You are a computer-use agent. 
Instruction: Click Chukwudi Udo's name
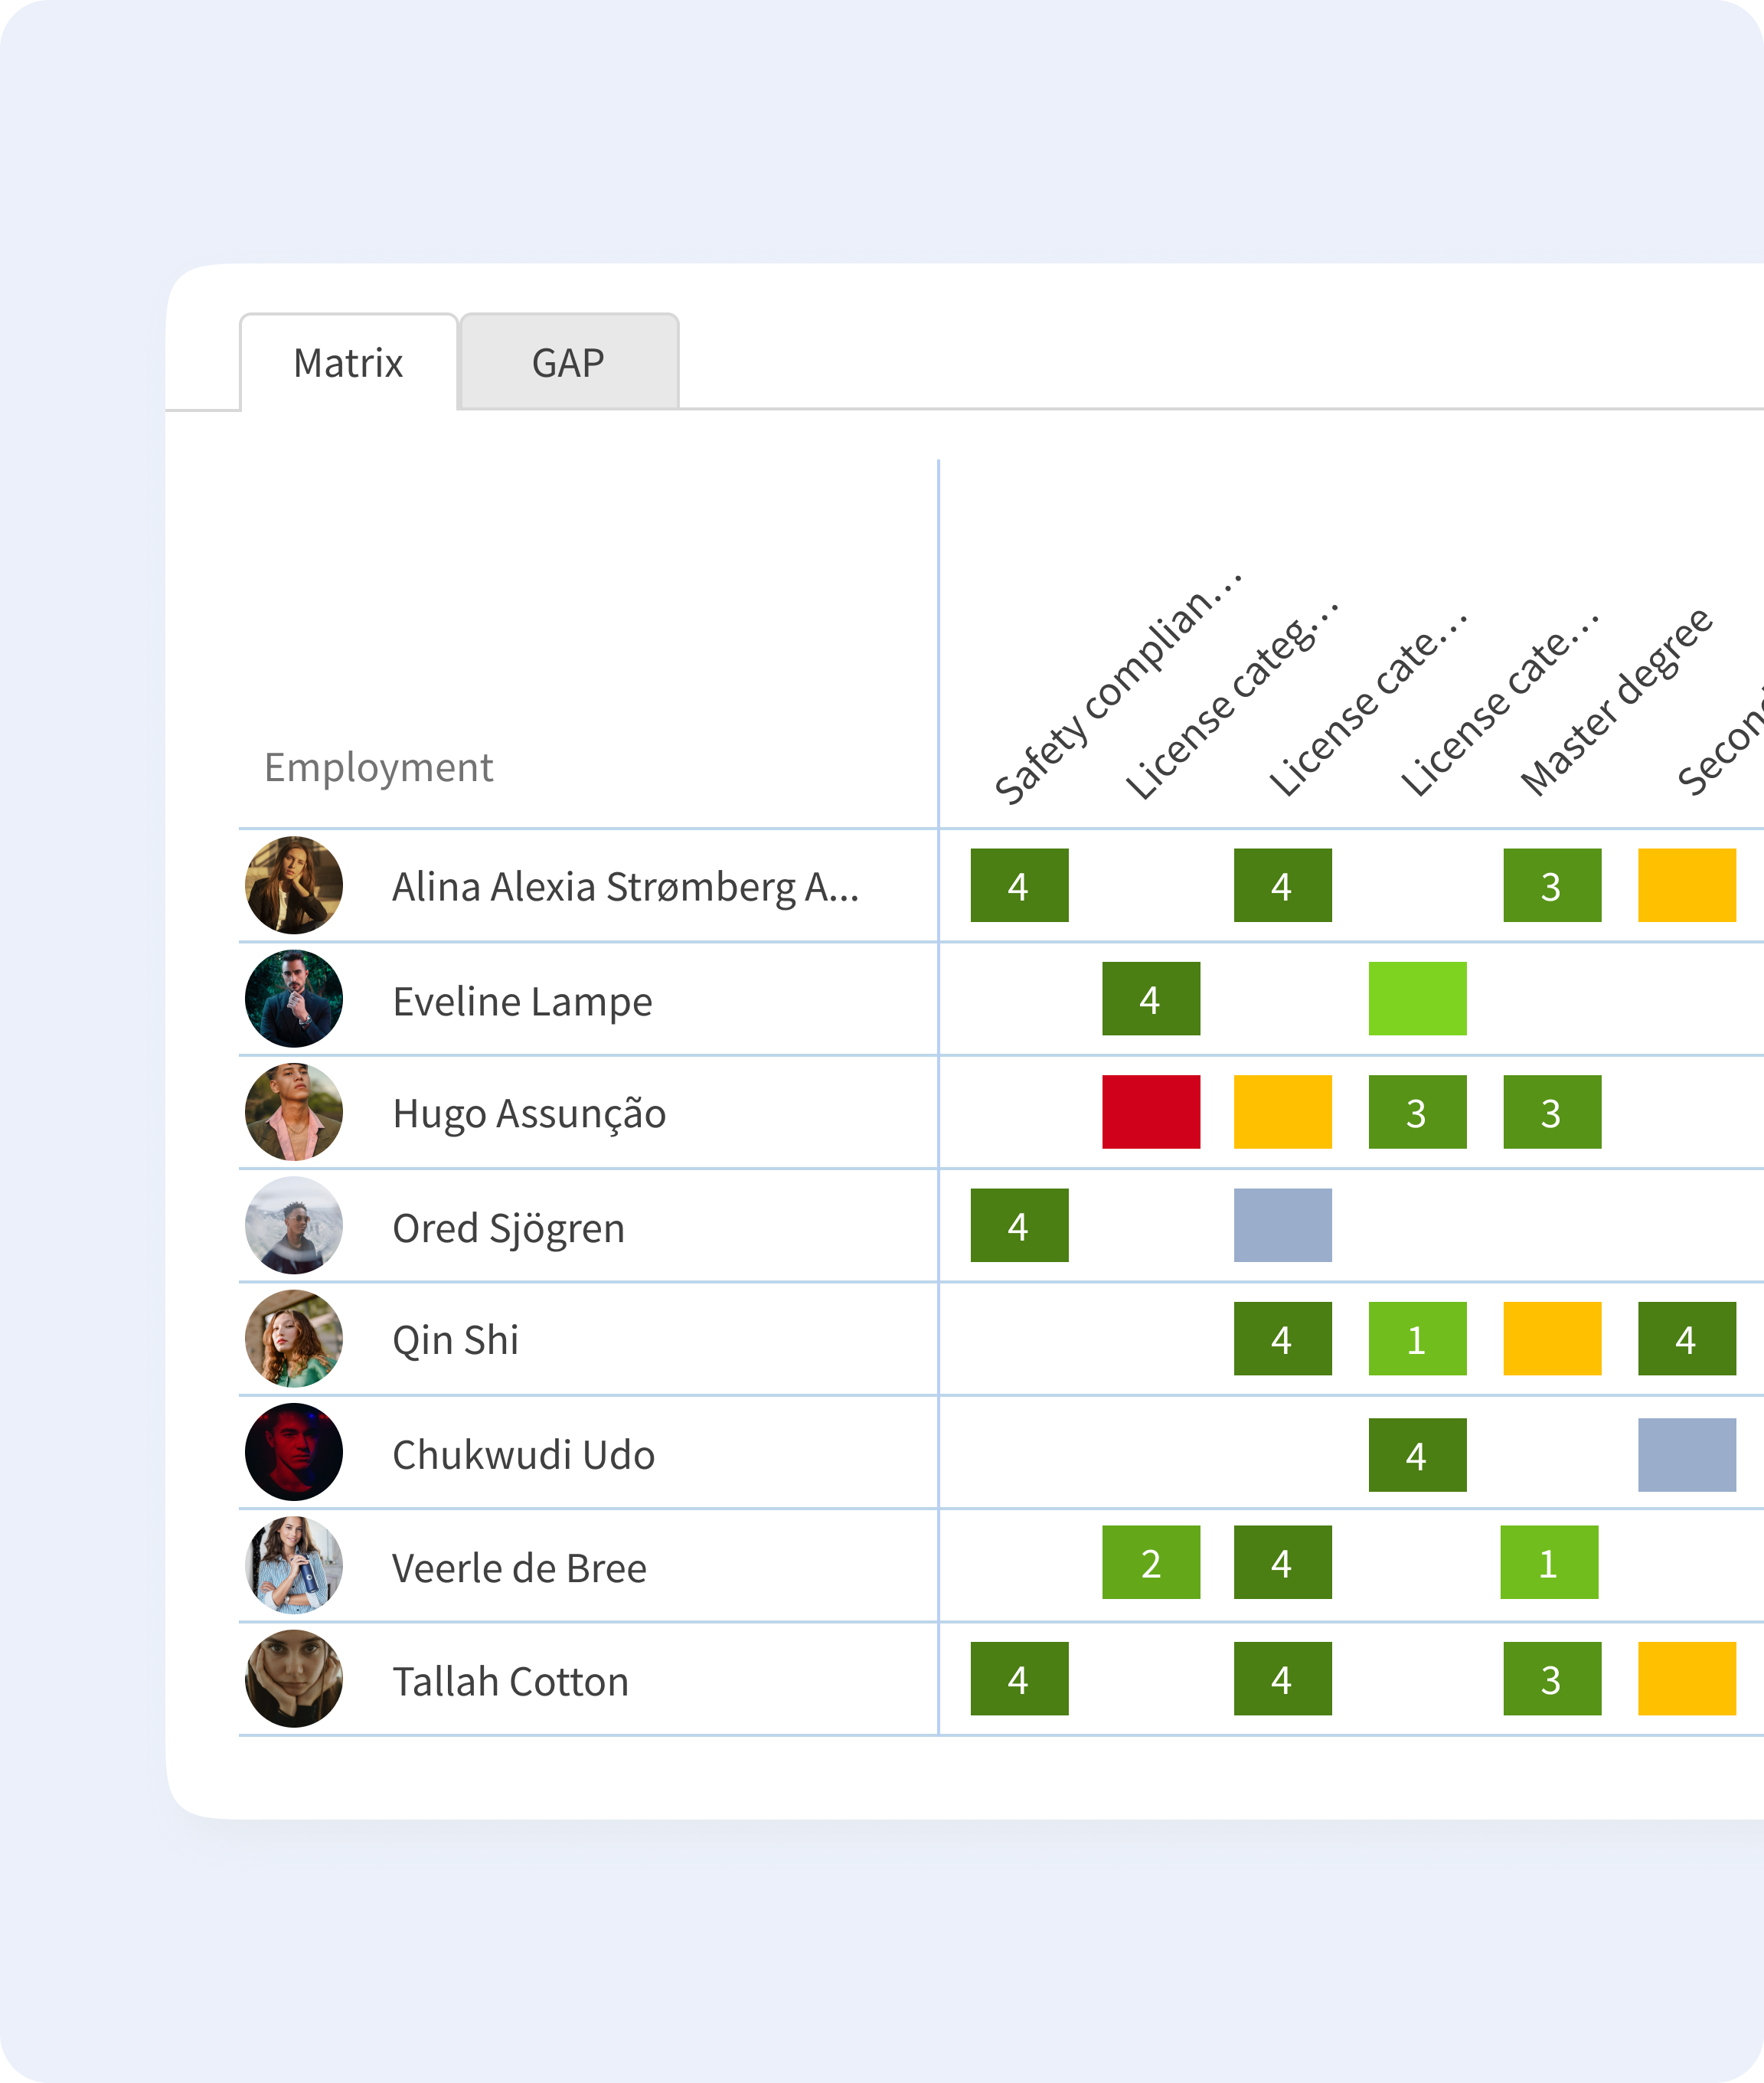pos(523,1454)
